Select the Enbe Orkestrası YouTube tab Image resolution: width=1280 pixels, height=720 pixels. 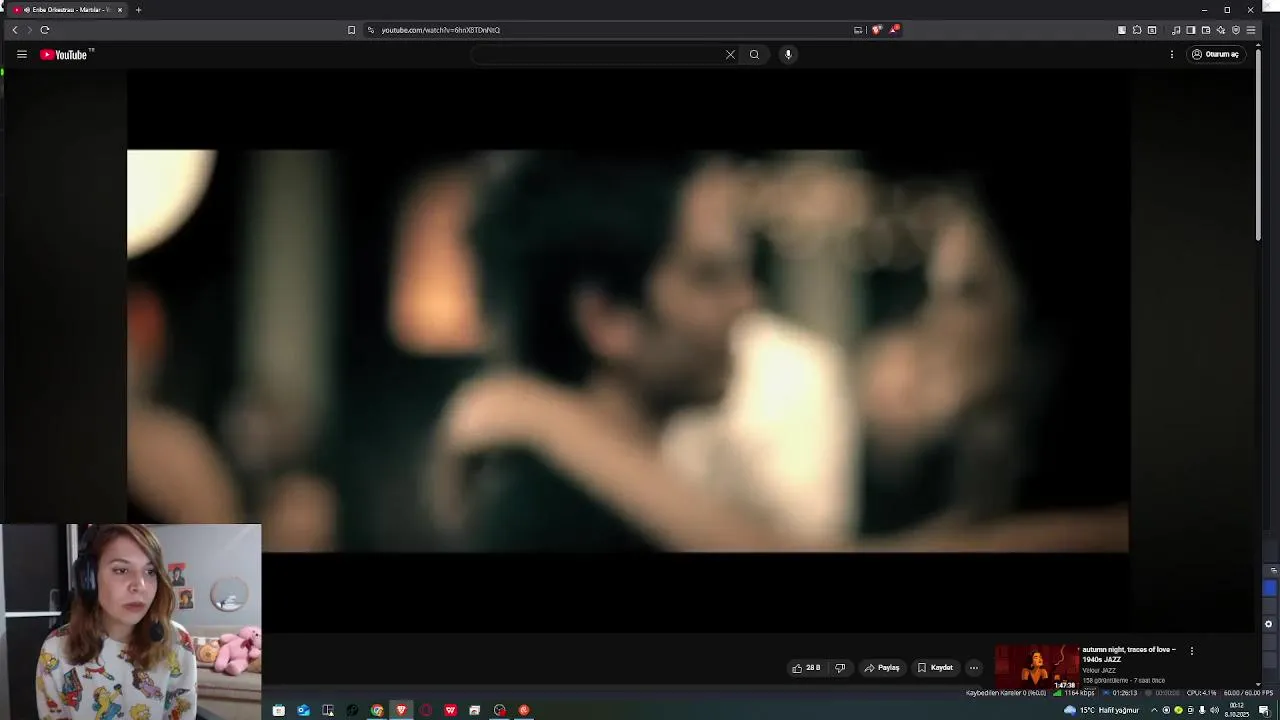(x=66, y=10)
